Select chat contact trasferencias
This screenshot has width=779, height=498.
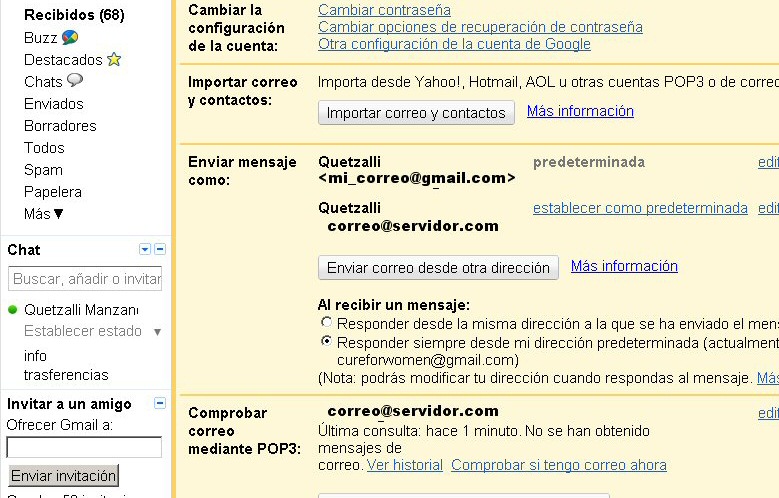[x=66, y=375]
